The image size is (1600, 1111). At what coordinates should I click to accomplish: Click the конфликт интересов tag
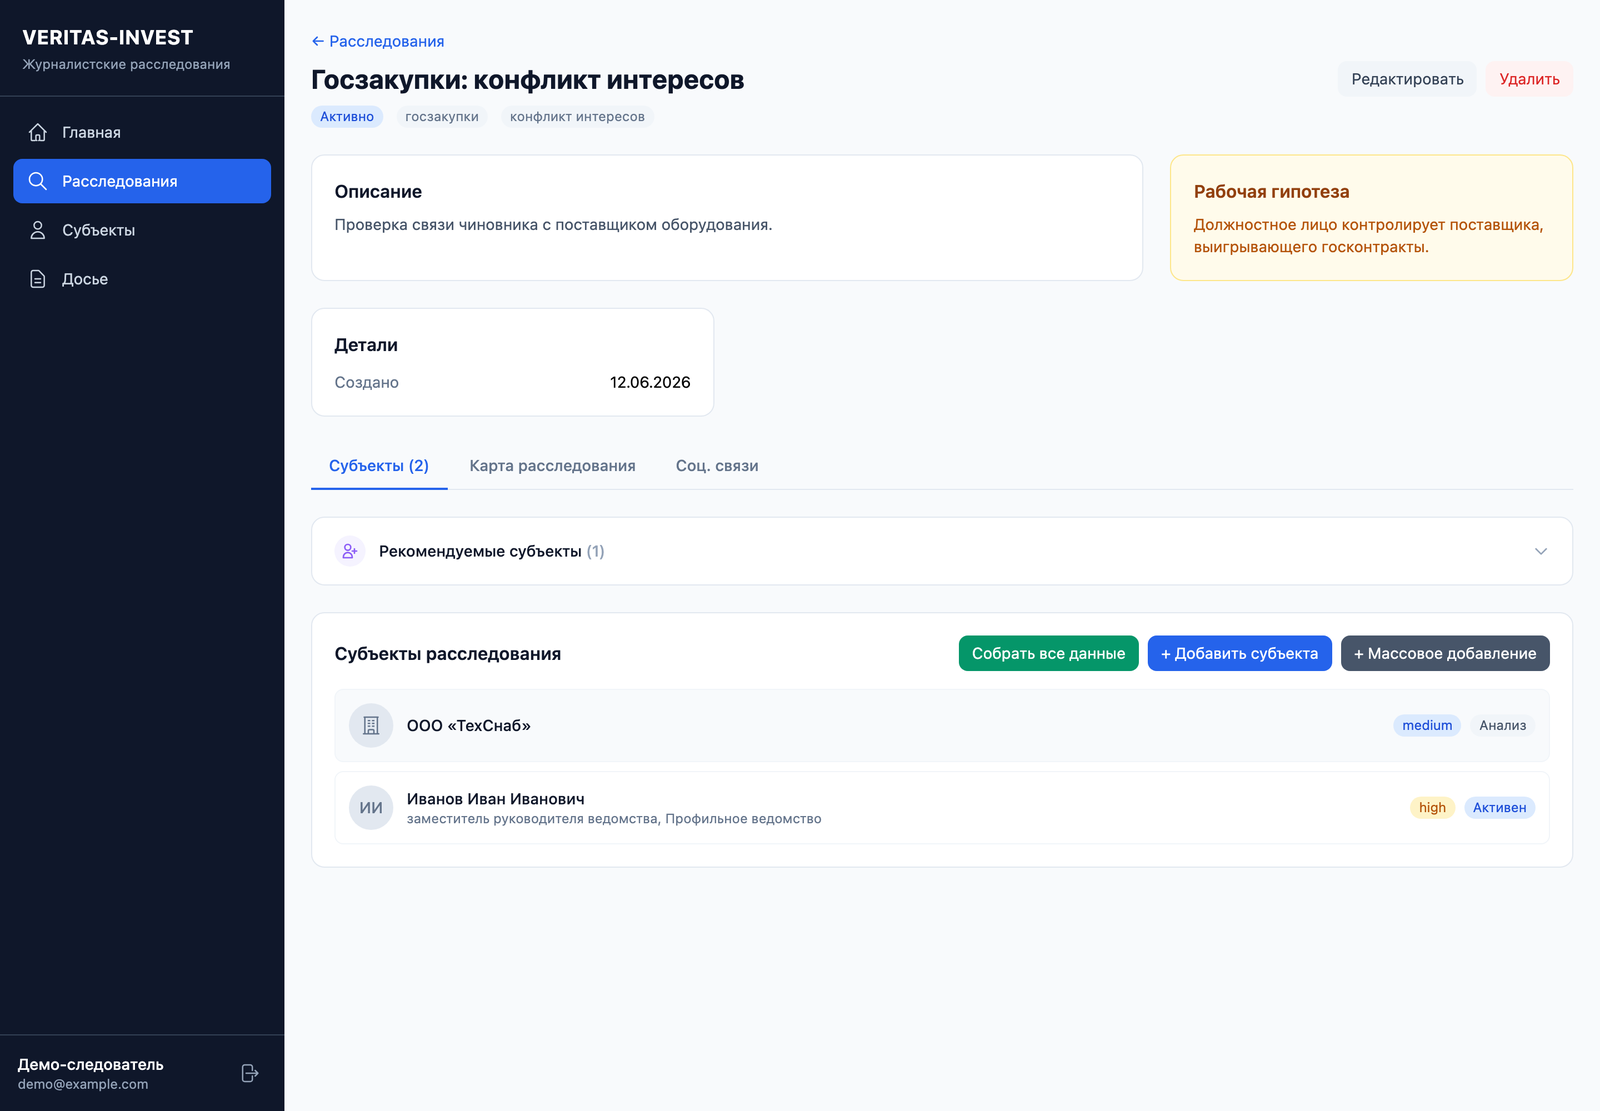click(x=577, y=117)
